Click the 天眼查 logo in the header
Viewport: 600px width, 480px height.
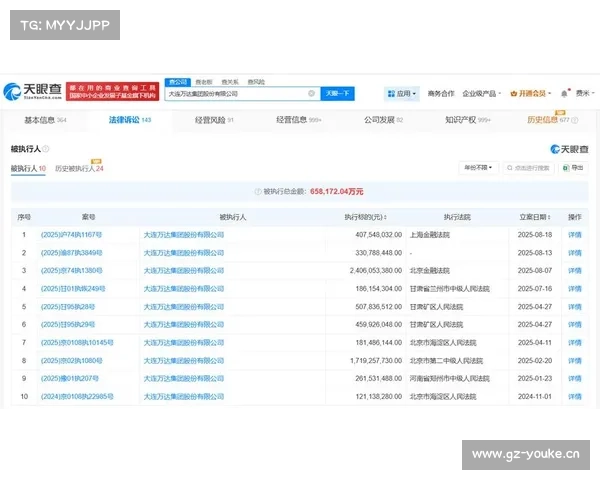[x=32, y=93]
